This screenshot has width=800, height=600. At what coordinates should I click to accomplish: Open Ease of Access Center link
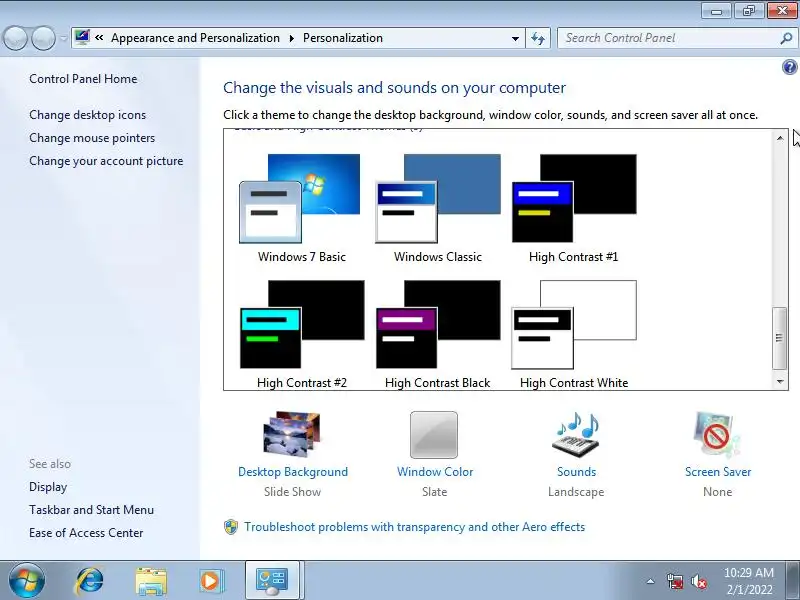coord(86,533)
